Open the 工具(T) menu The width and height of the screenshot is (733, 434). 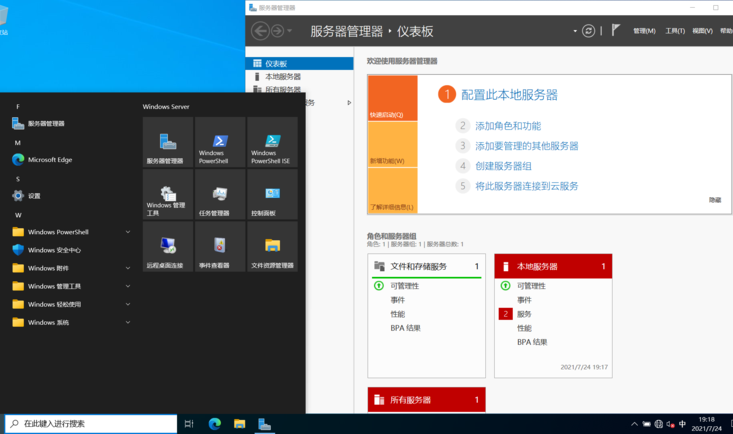[x=675, y=31]
